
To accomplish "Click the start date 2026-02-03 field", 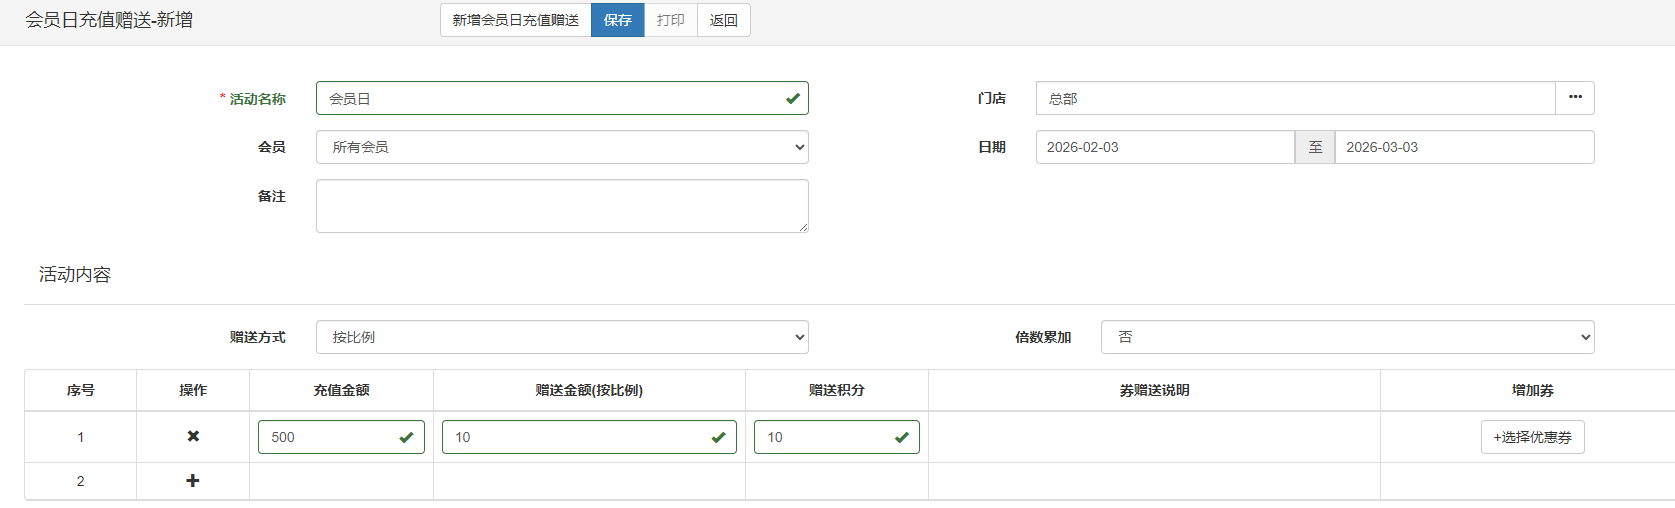I will [x=1165, y=147].
